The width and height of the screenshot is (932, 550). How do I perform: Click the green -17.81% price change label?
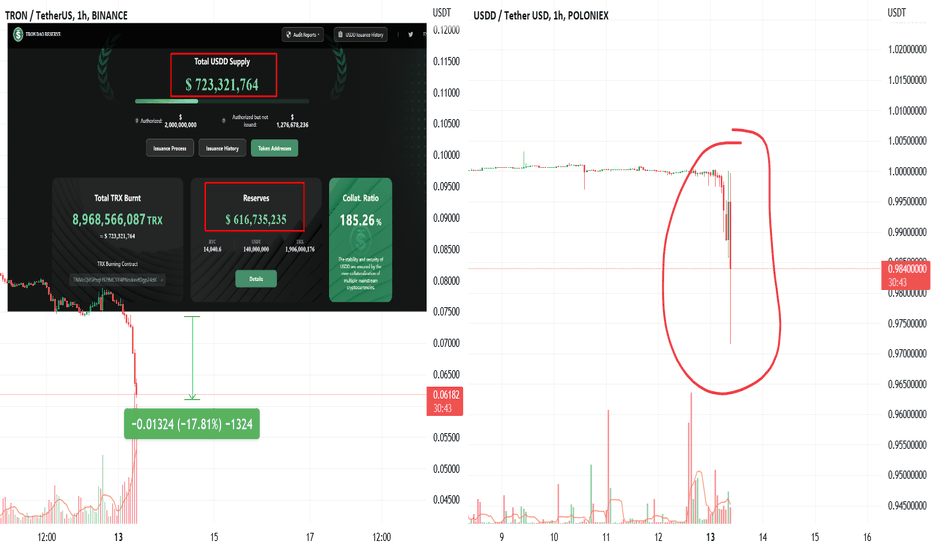point(192,424)
